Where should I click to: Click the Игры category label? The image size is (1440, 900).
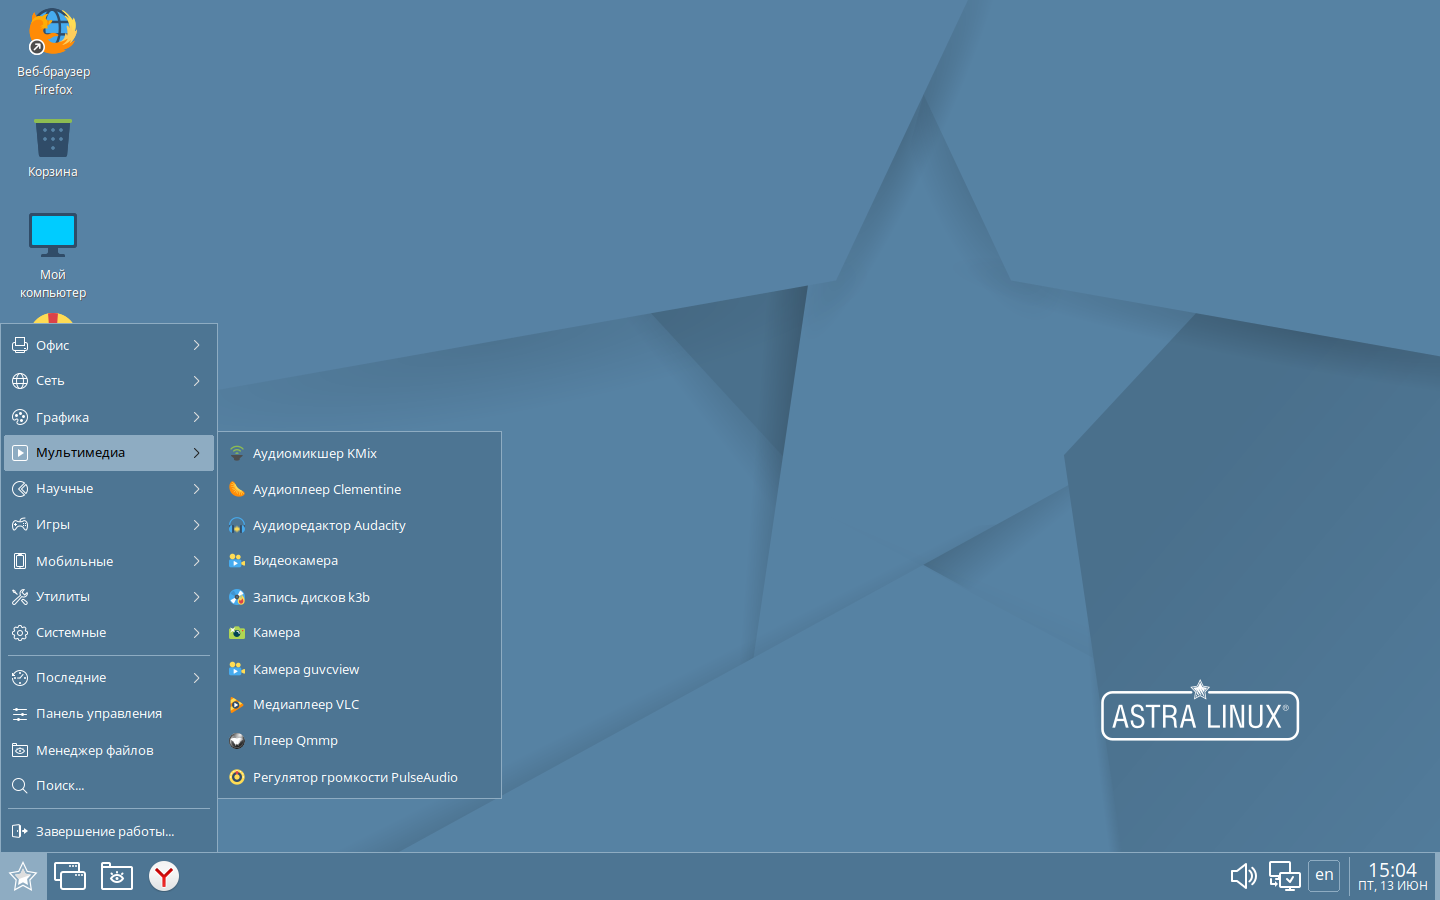(53, 525)
